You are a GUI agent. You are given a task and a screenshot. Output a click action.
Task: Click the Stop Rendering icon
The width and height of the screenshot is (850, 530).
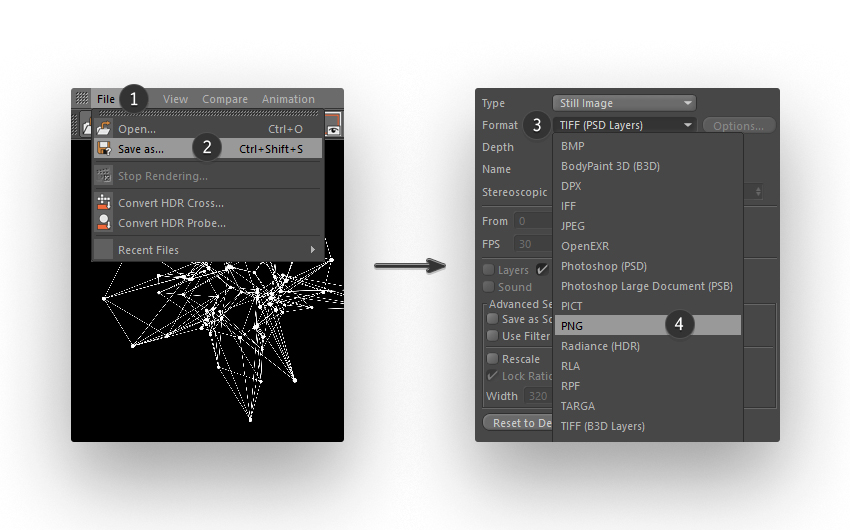104,176
